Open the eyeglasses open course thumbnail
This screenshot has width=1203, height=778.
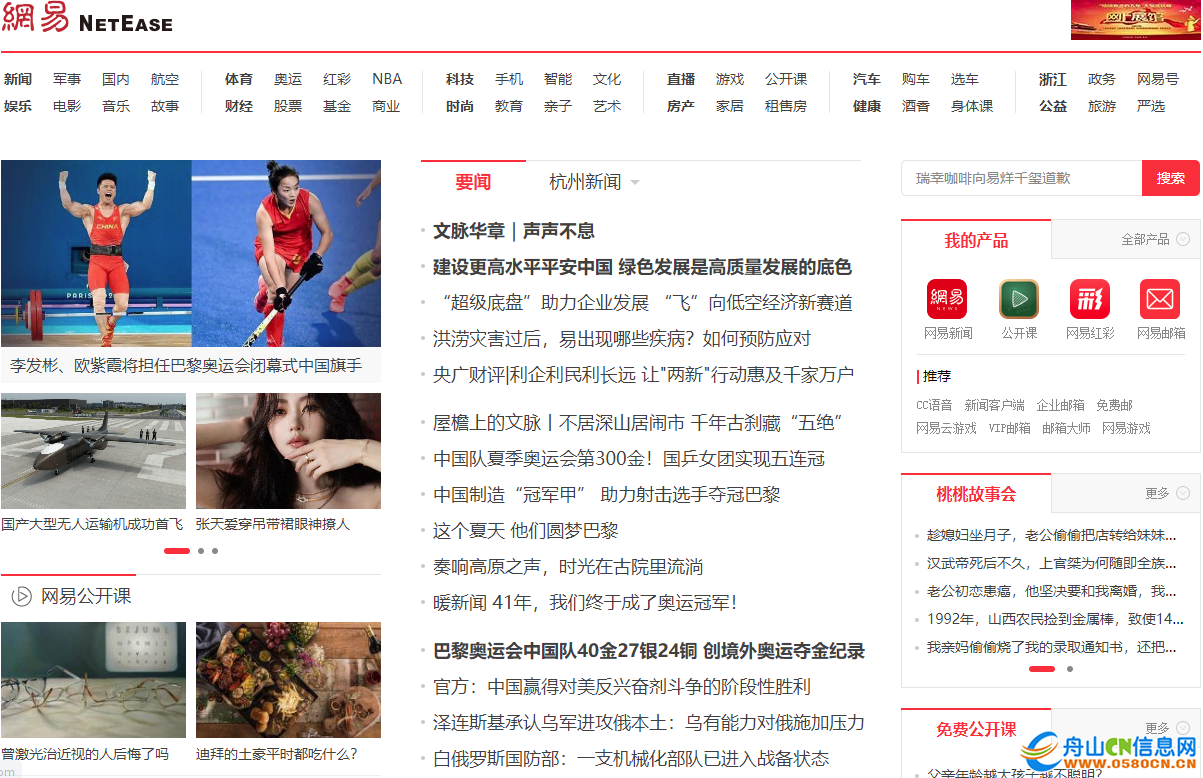point(93,680)
